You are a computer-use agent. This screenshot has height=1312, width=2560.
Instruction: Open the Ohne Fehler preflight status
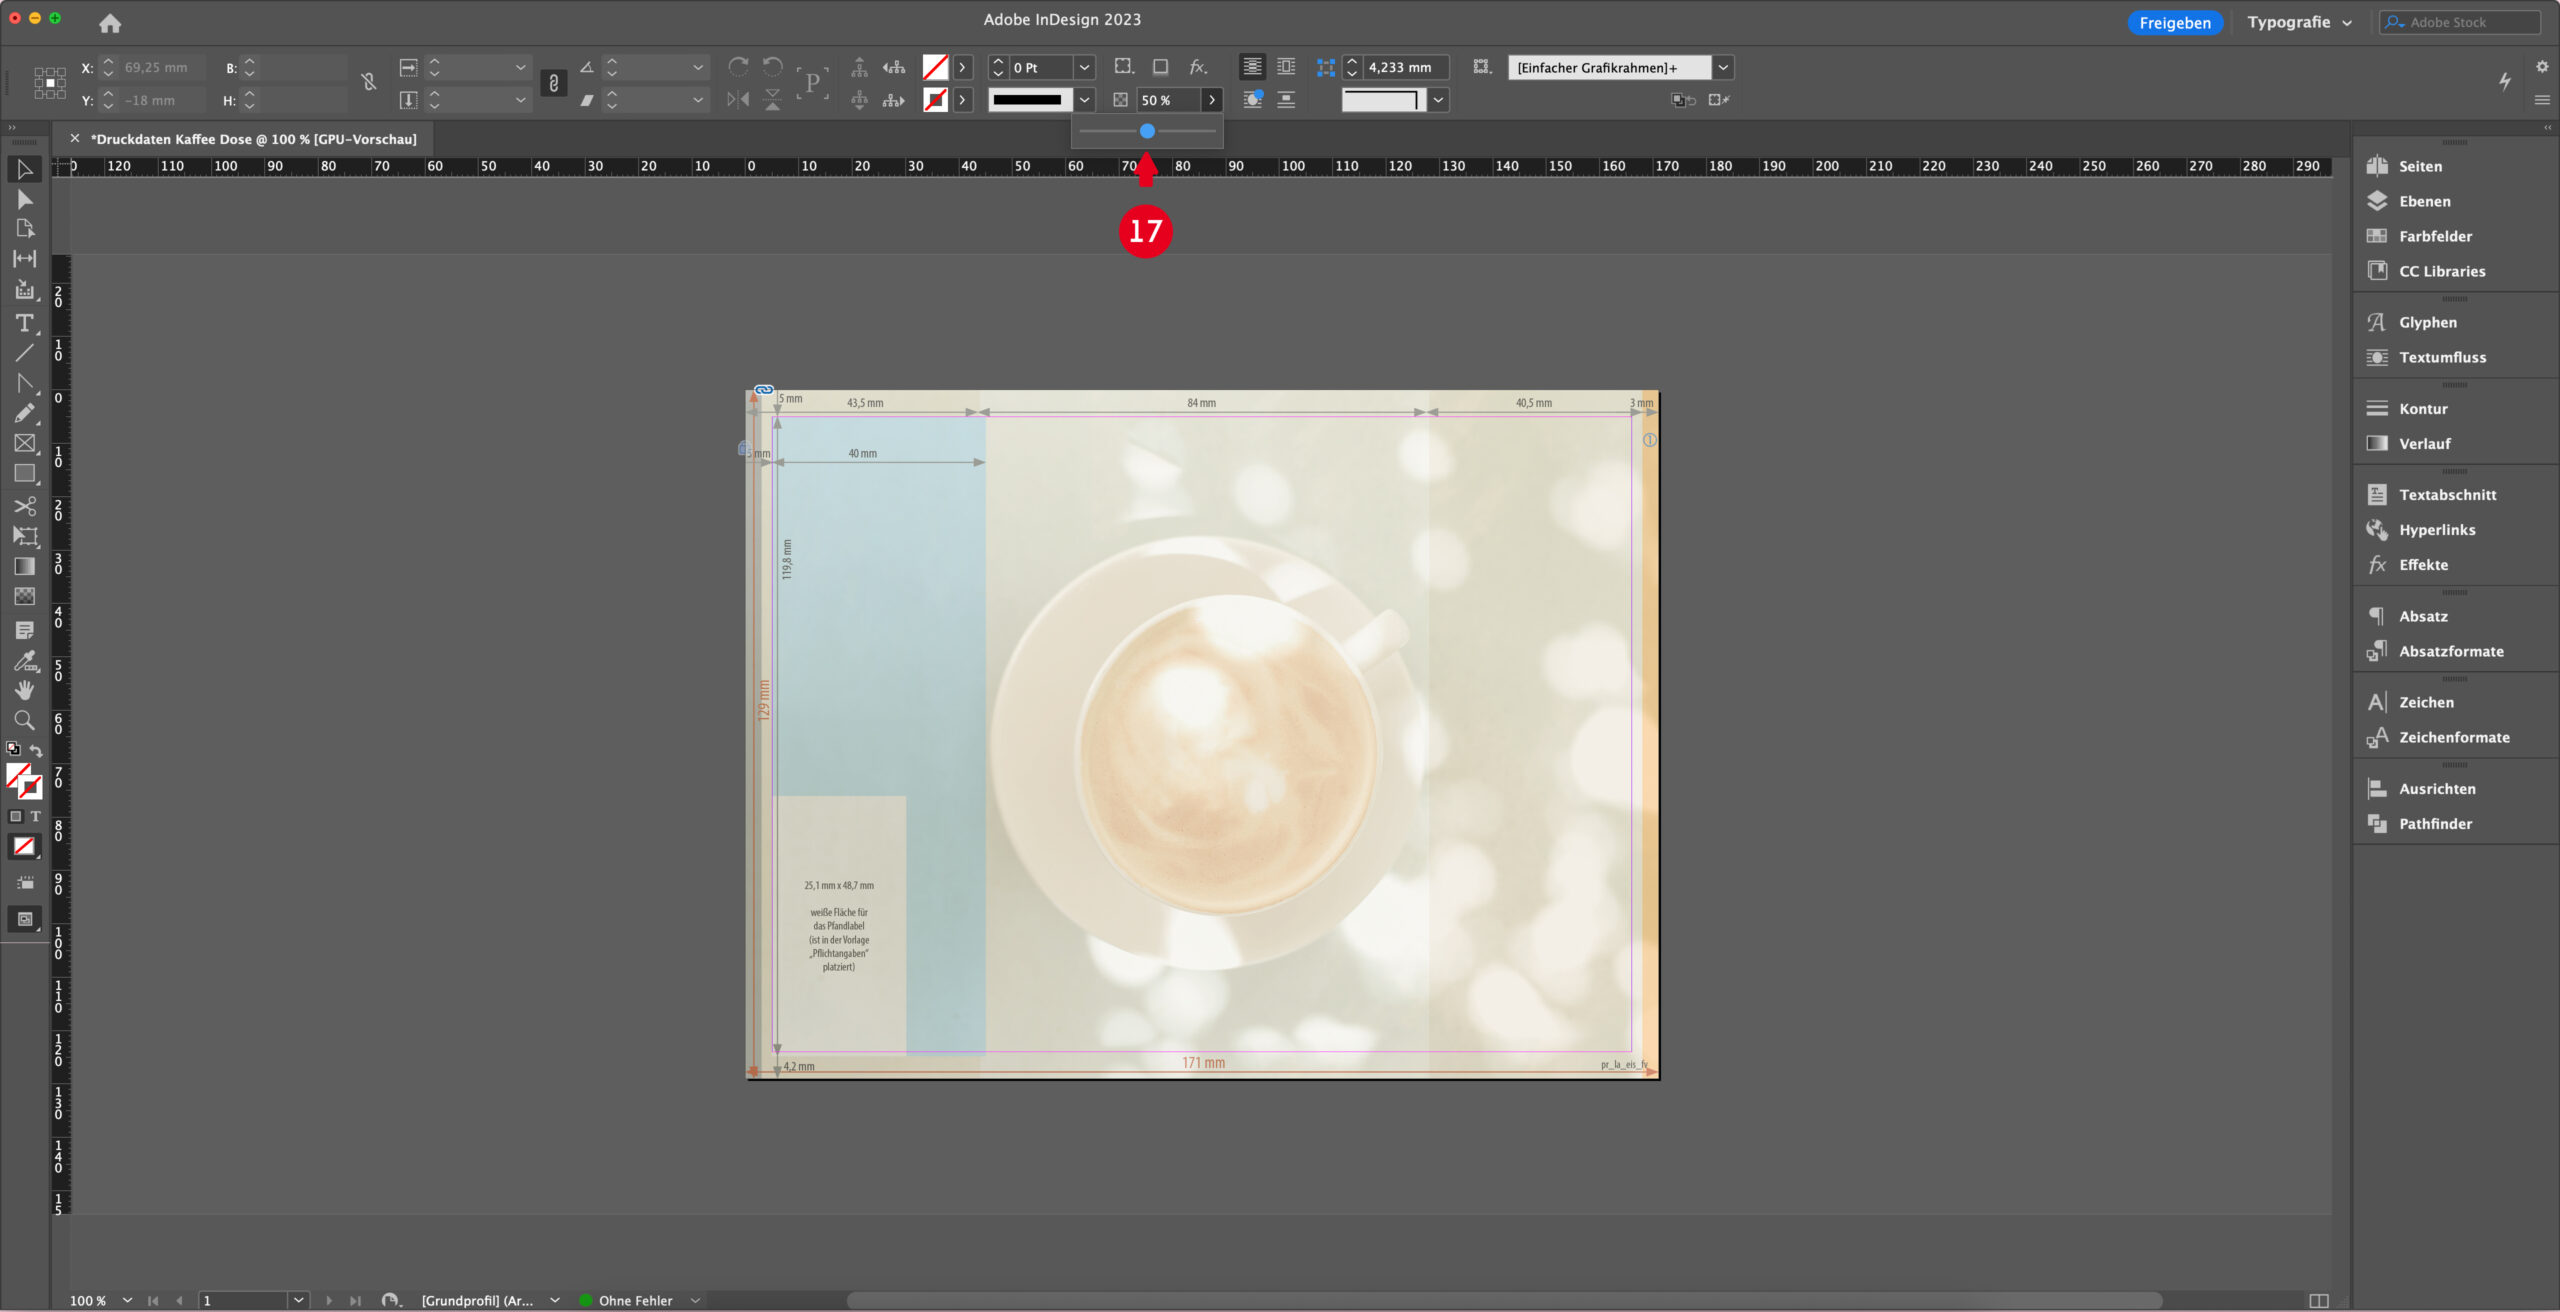point(635,1300)
